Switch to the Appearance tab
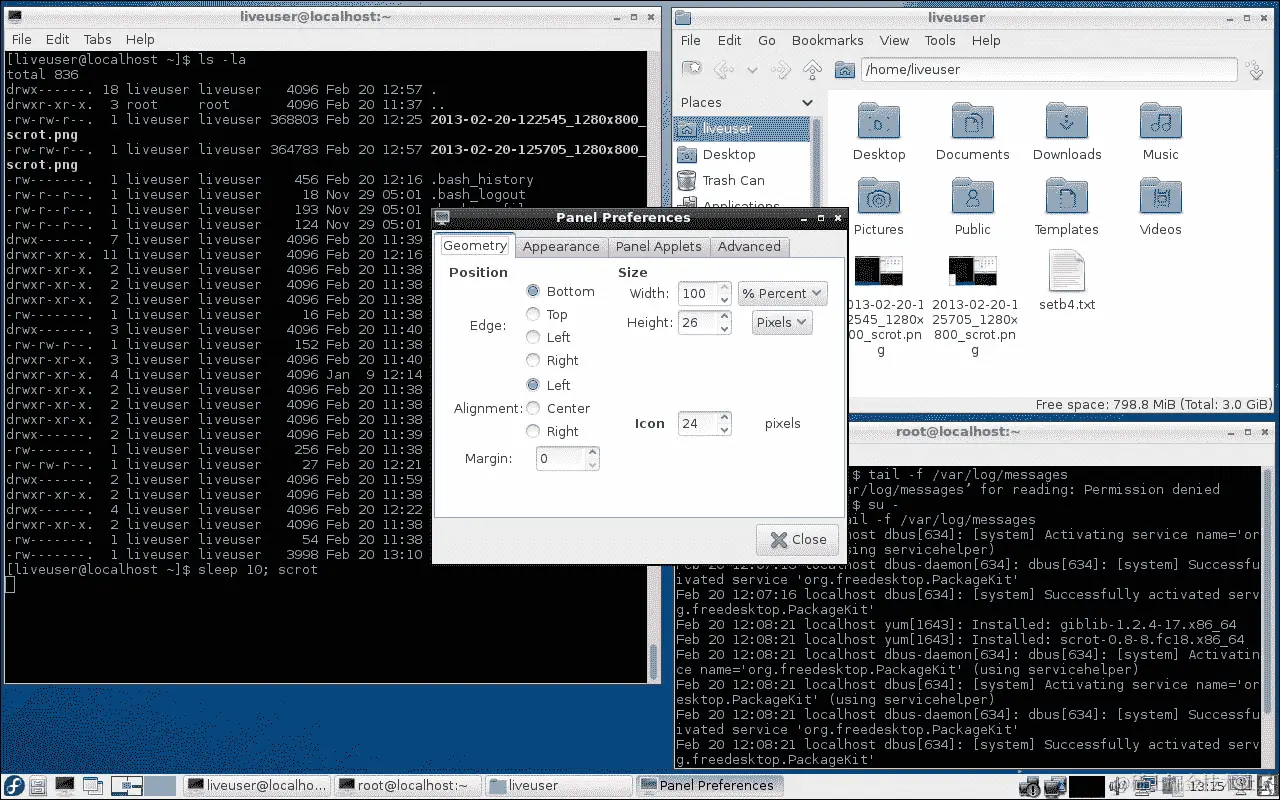1280x800 pixels. 561,246
